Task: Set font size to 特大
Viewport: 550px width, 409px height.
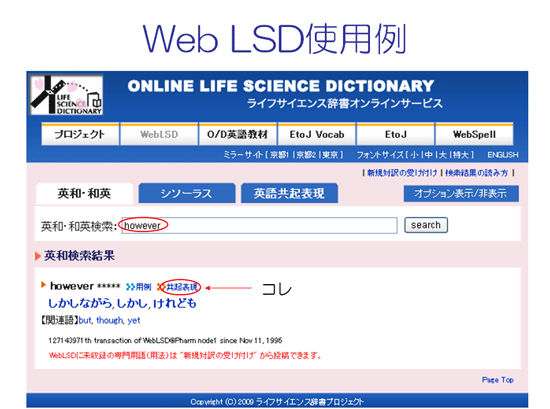Action: click(461, 155)
